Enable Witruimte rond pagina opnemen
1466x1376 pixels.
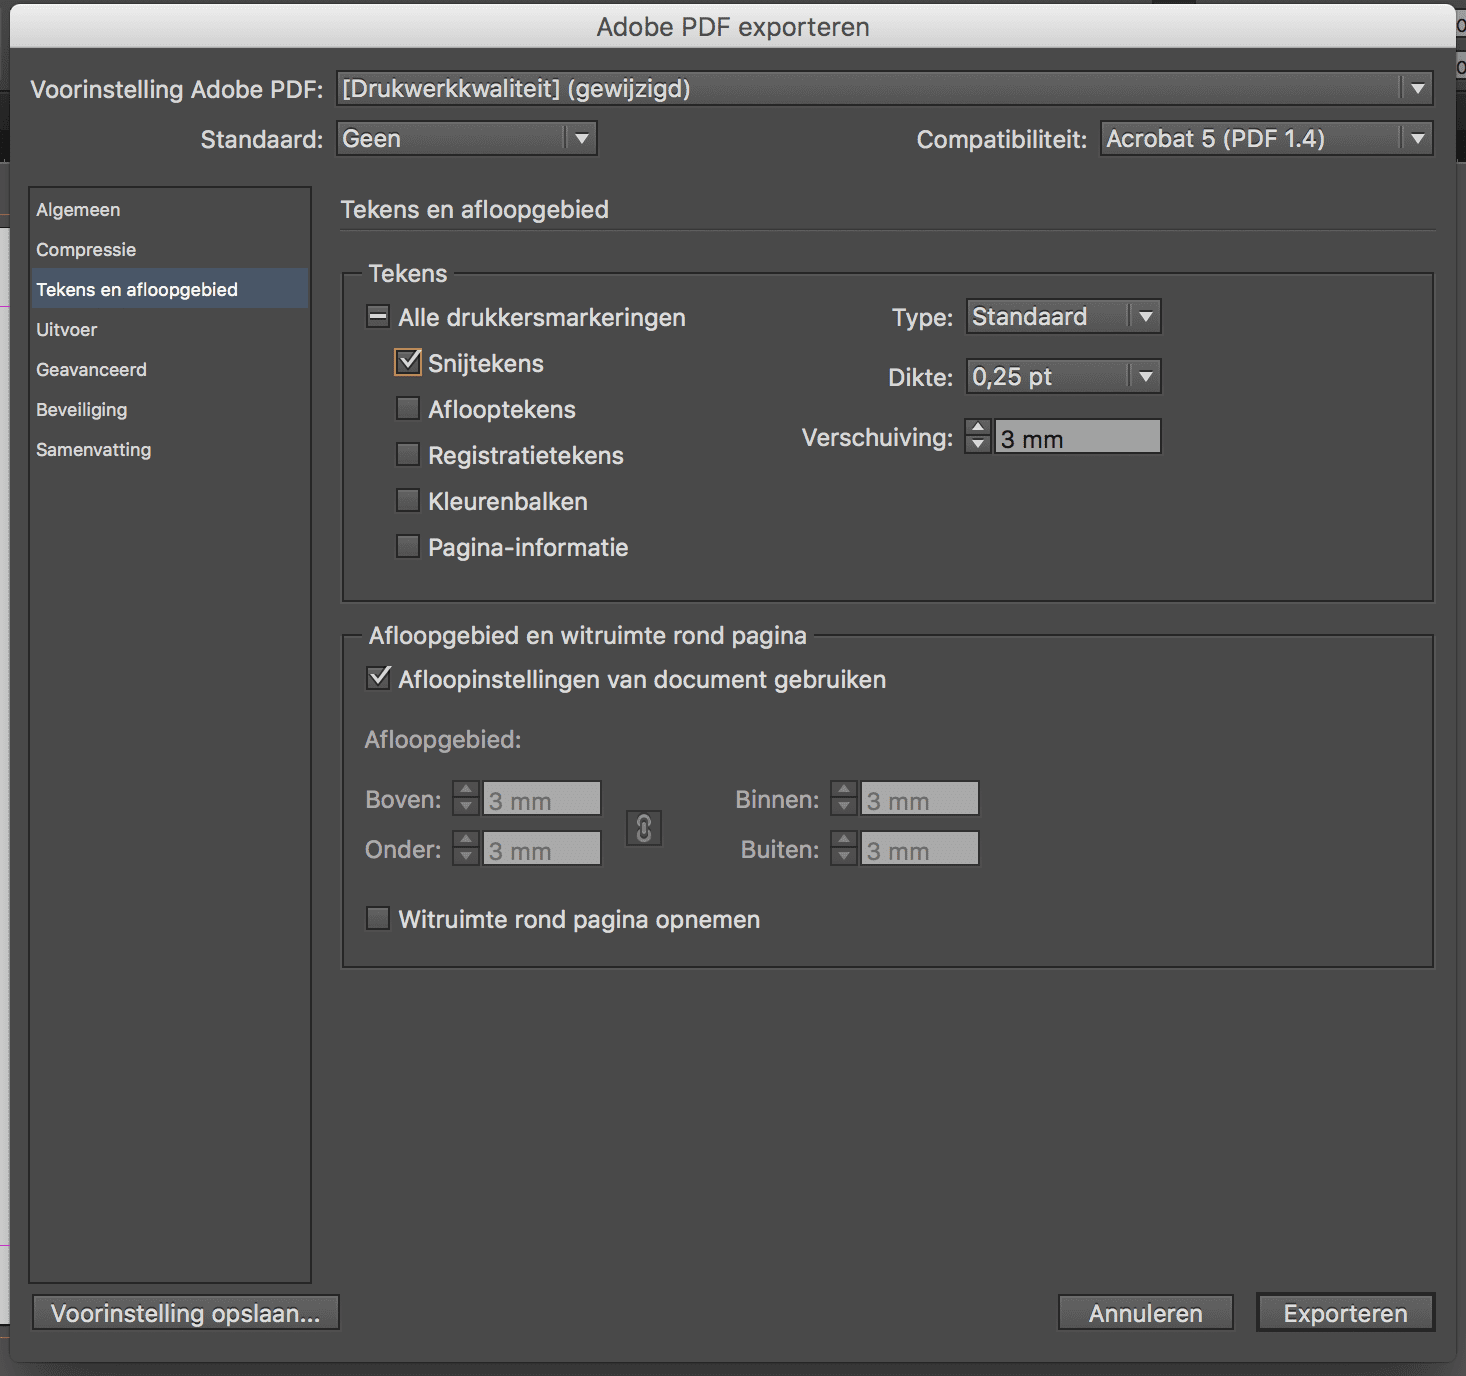click(x=377, y=918)
